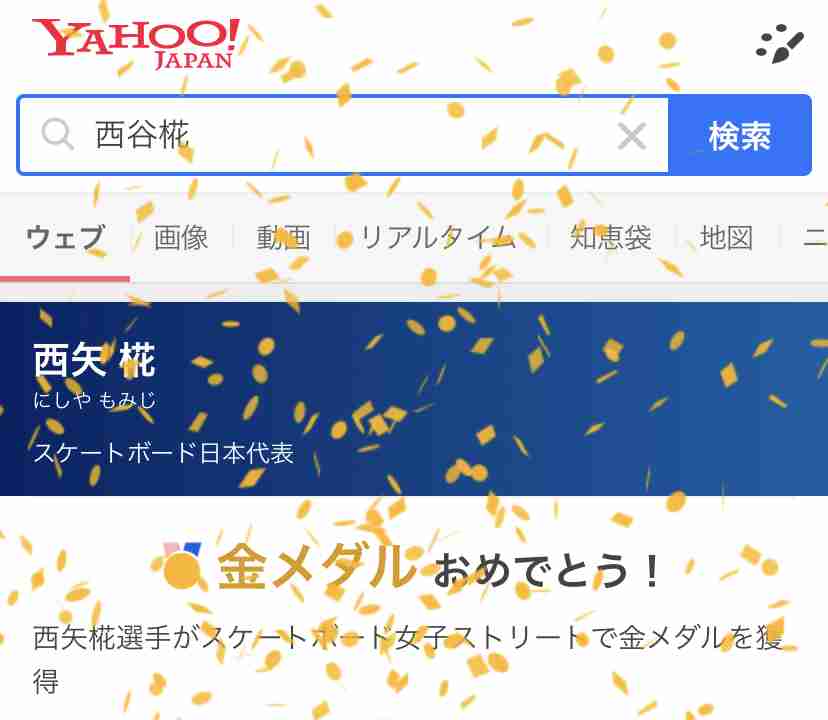This screenshot has width=828, height=720.
Task: Select the ウェブ tab
Action: 65,237
